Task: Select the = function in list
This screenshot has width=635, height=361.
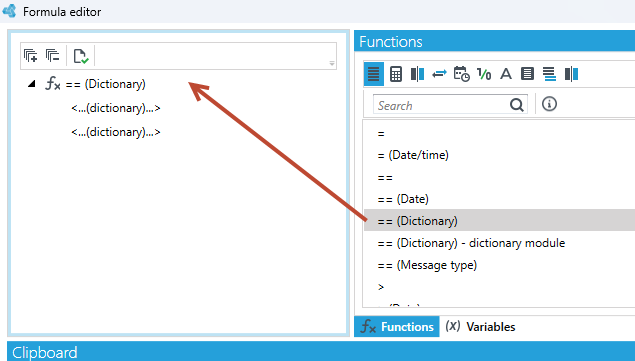Action: [381, 134]
